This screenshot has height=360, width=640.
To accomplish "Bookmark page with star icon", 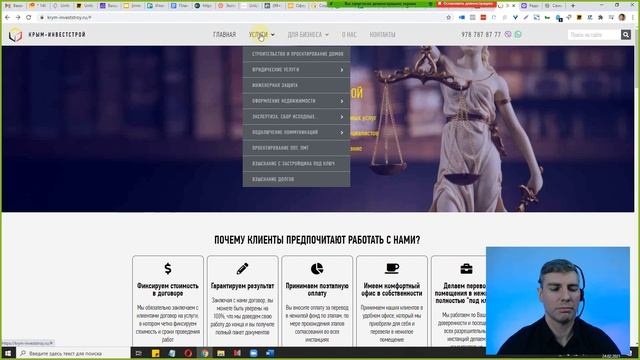I will click(x=449, y=18).
